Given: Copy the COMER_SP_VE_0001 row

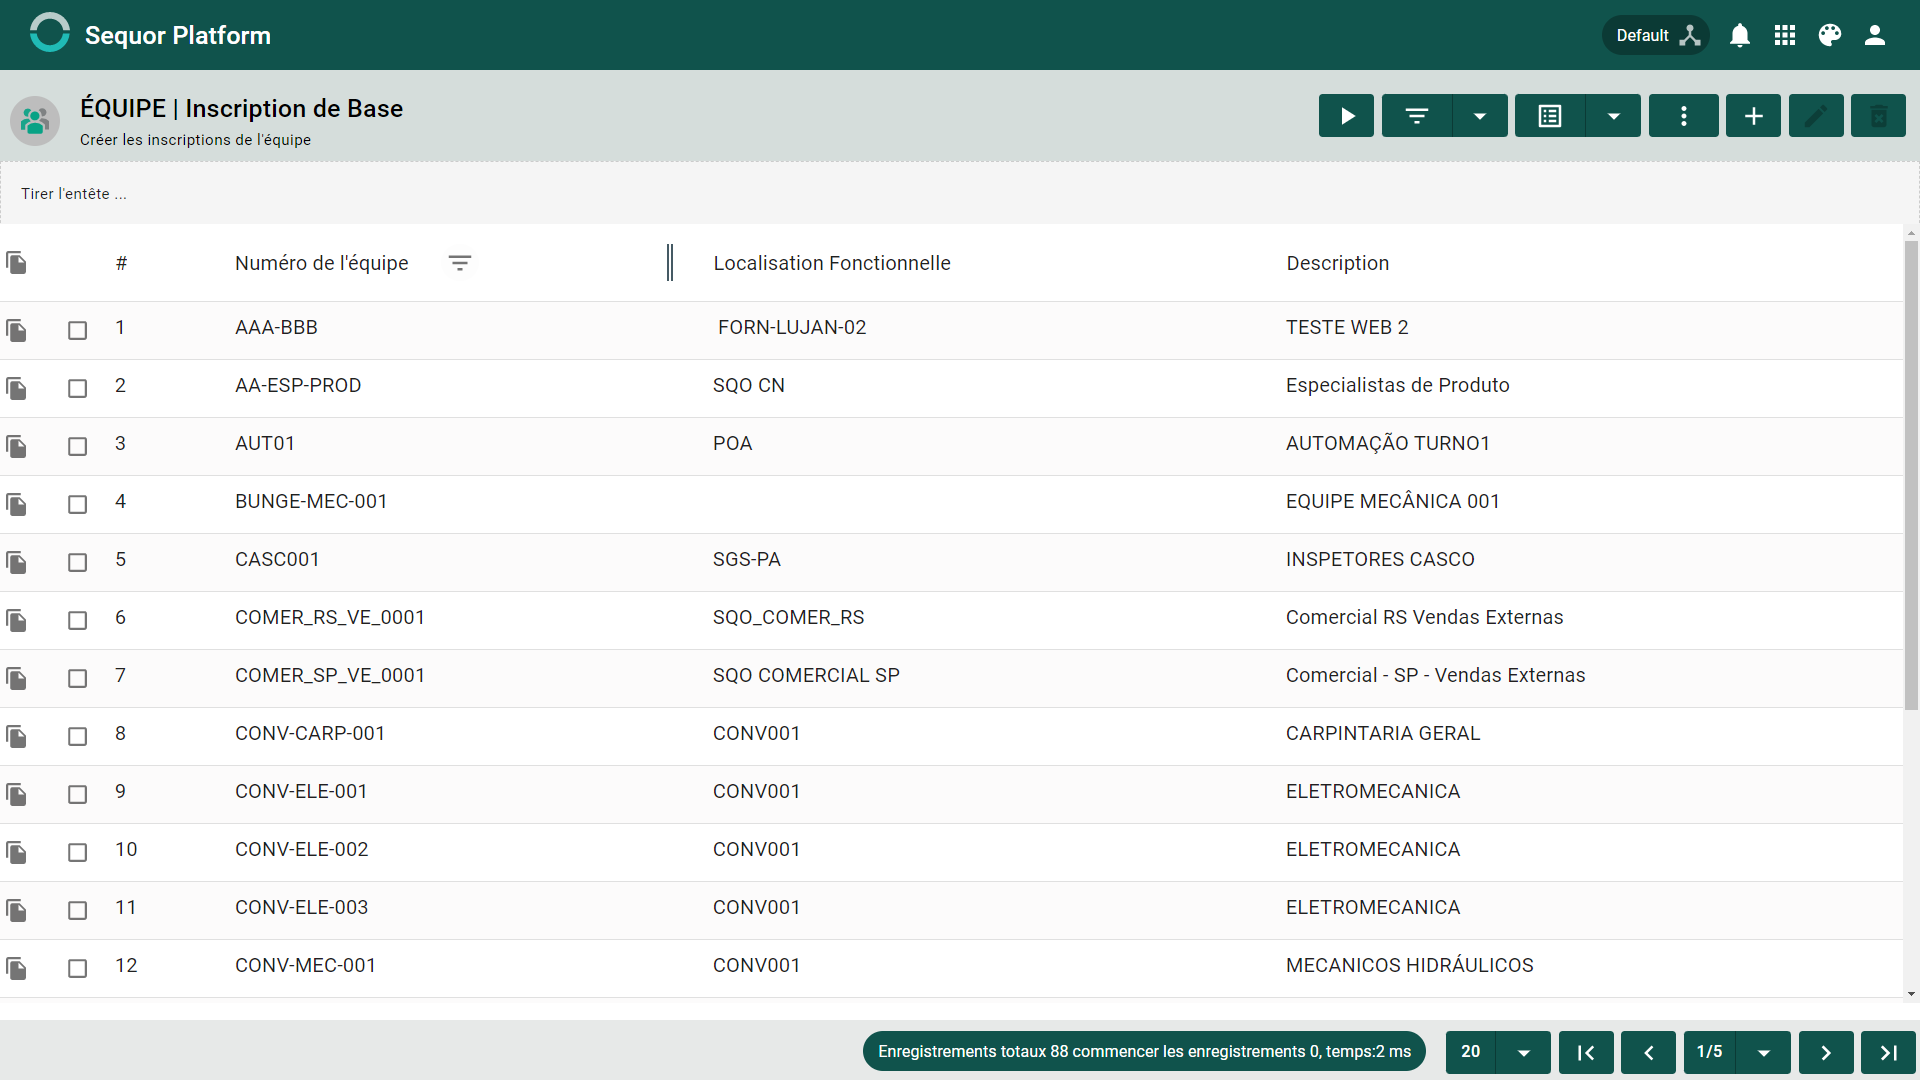Looking at the screenshot, I should click(16, 678).
